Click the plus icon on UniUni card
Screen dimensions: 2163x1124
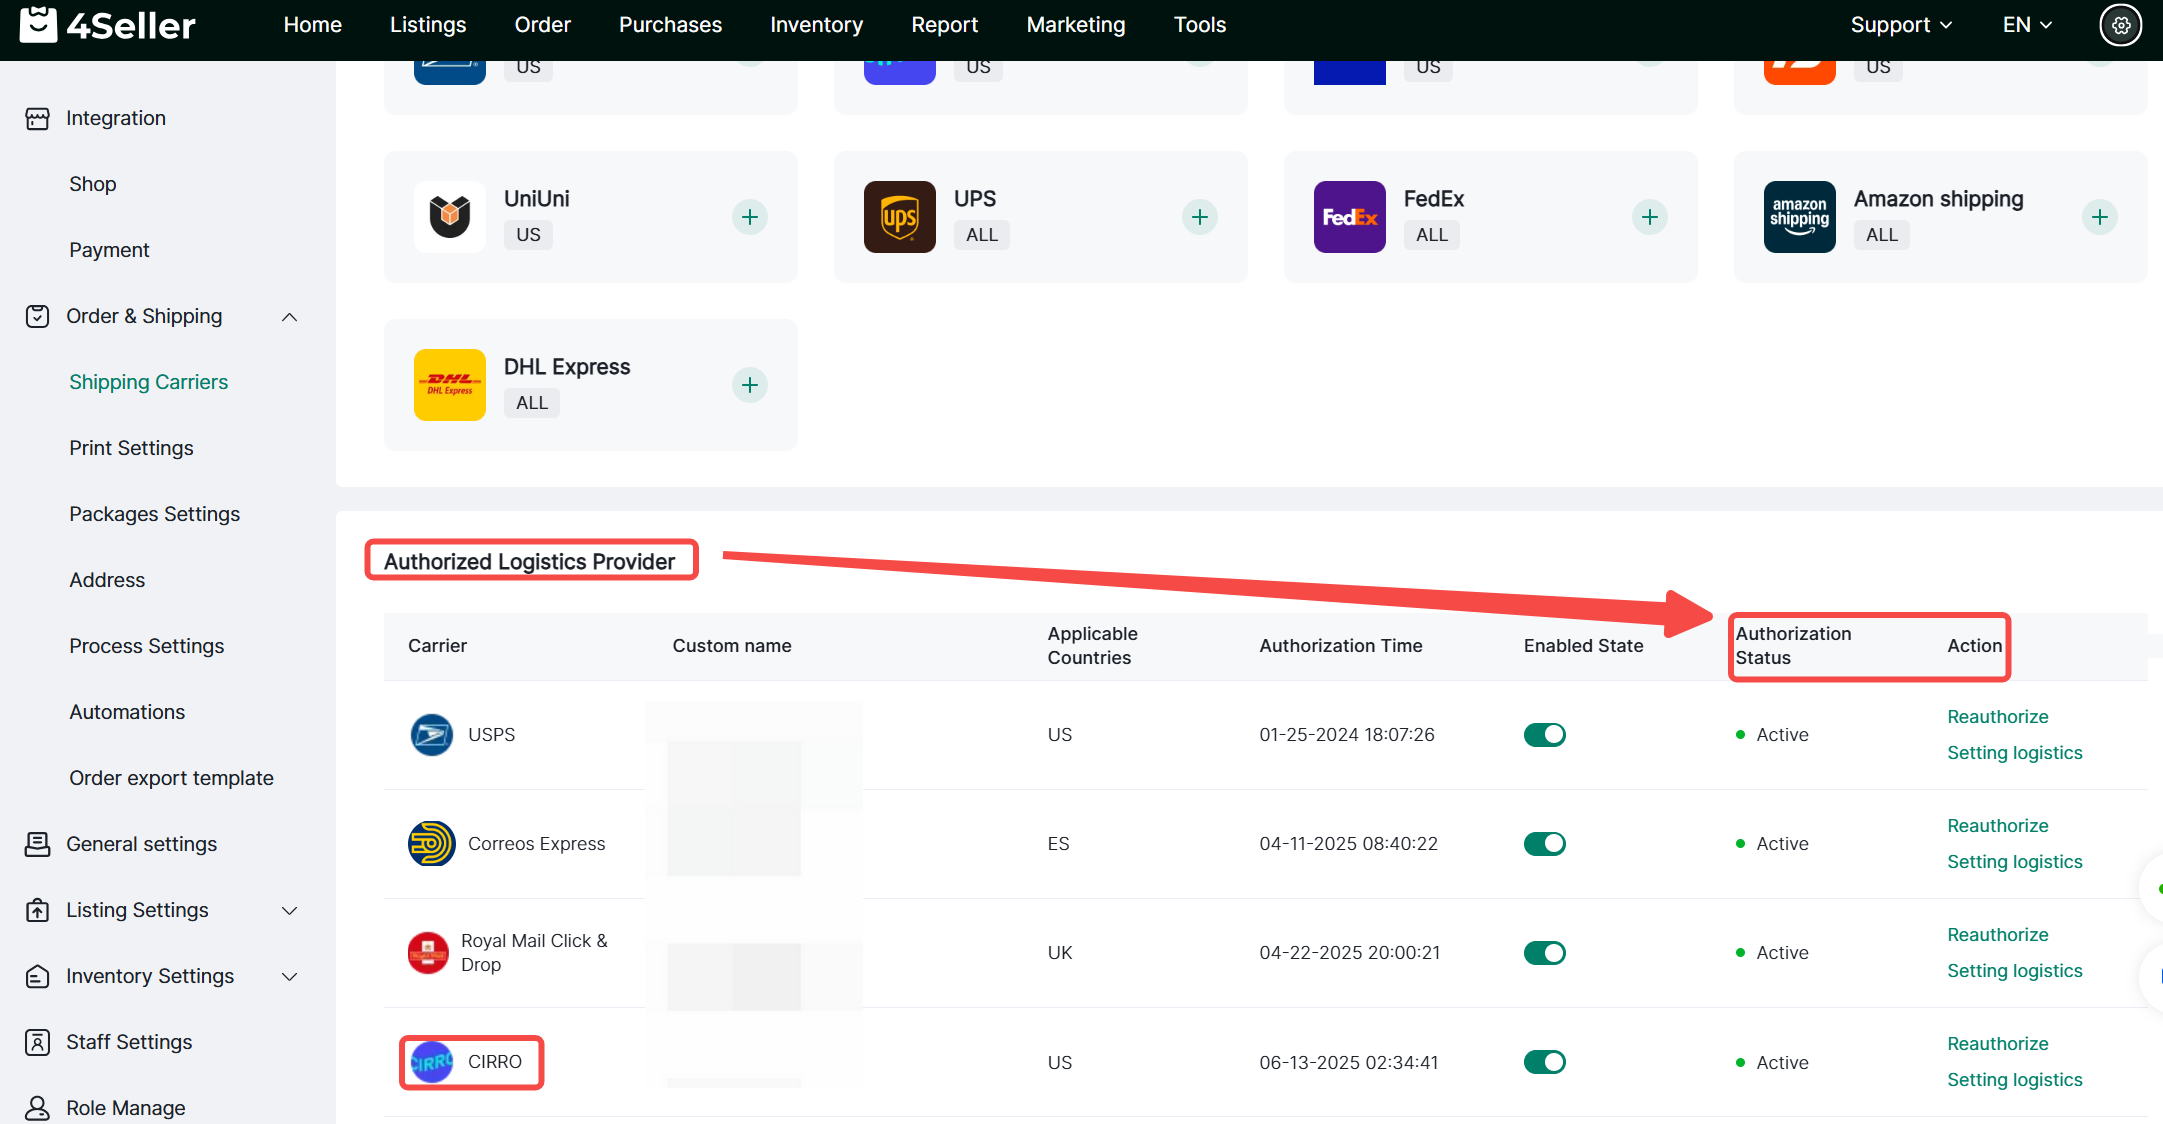click(749, 217)
